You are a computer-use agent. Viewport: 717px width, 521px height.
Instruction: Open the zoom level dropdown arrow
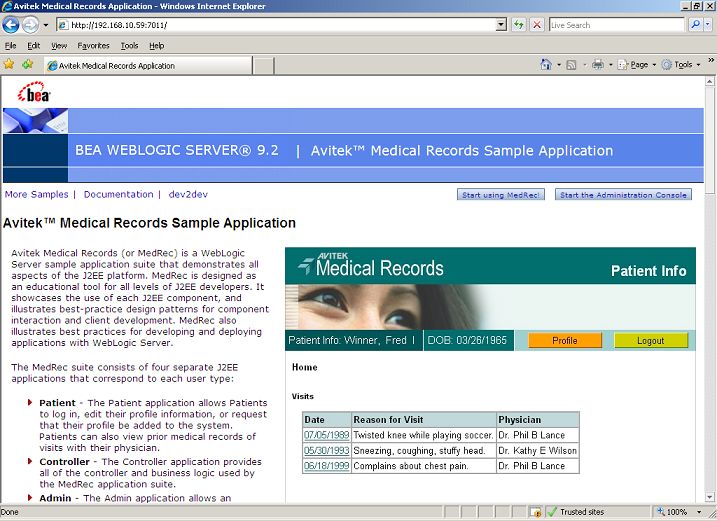click(699, 512)
